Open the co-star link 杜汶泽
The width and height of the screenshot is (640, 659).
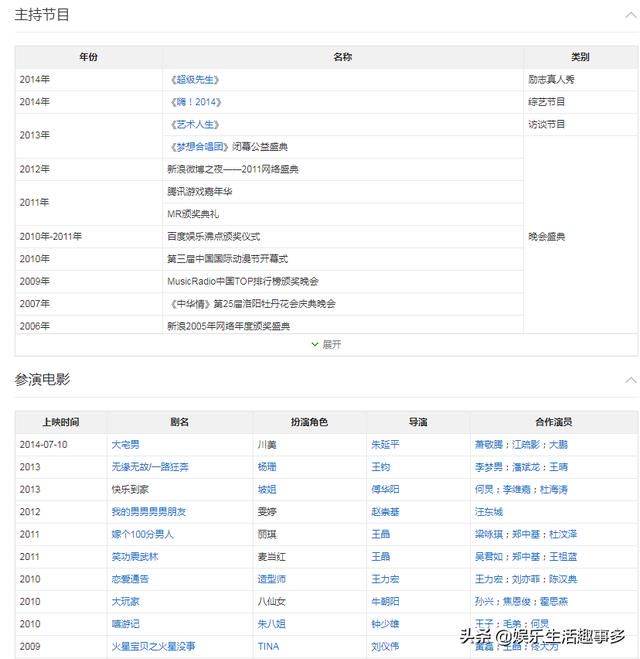(563, 534)
